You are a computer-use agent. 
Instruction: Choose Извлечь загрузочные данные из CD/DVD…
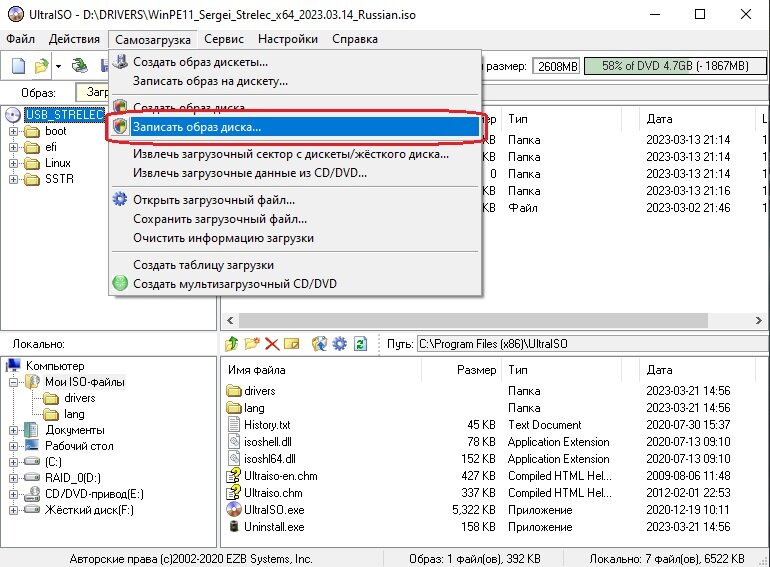pyautogui.click(x=295, y=173)
